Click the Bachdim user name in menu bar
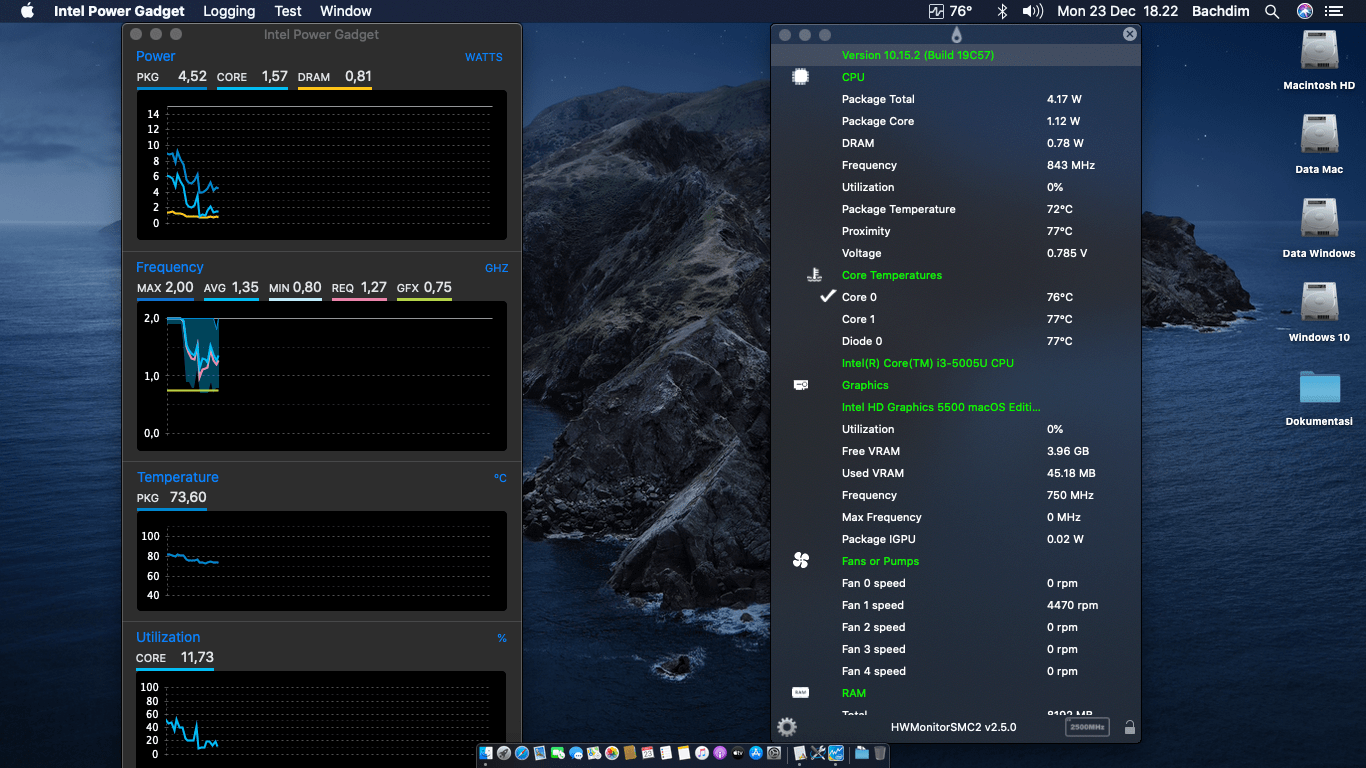The image size is (1366, 768). click(x=1221, y=11)
